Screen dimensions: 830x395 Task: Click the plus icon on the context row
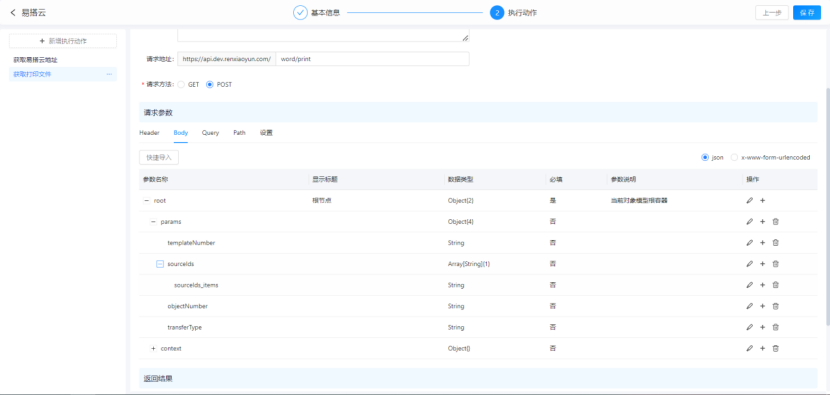(x=762, y=348)
